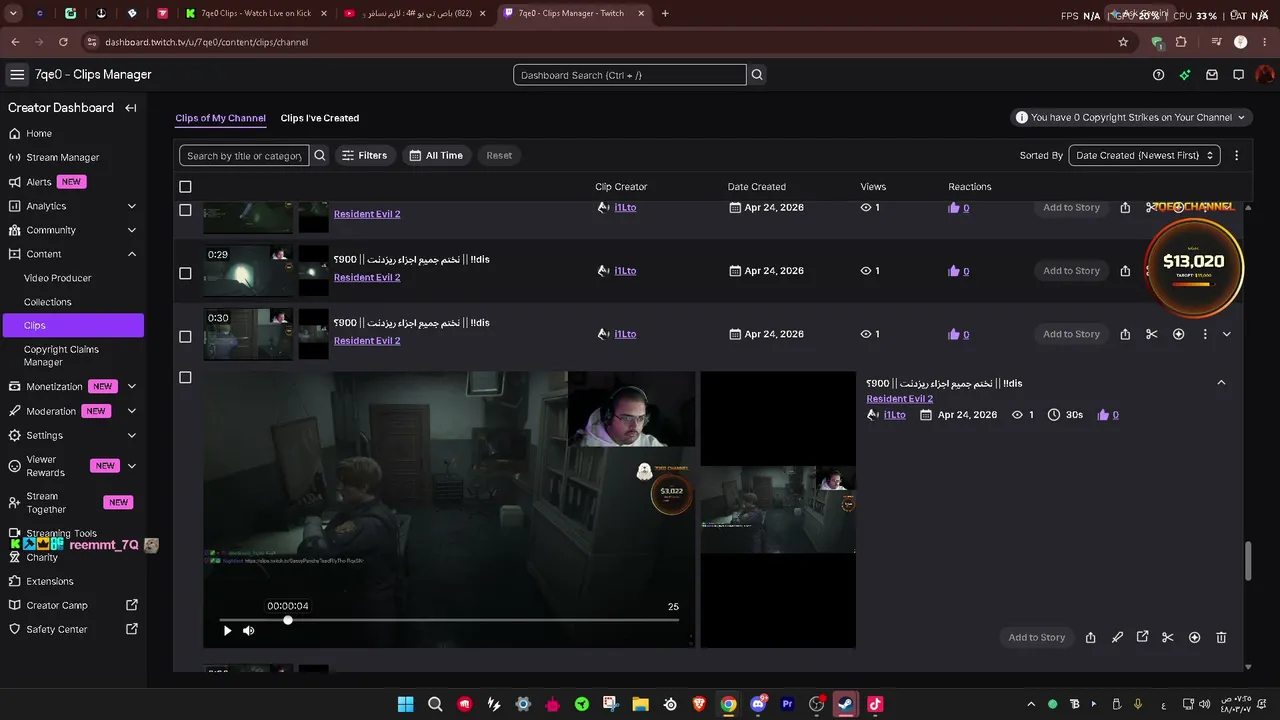Delete the expanded clip with trash icon
This screenshot has height=720, width=1280.
[x=1221, y=637]
